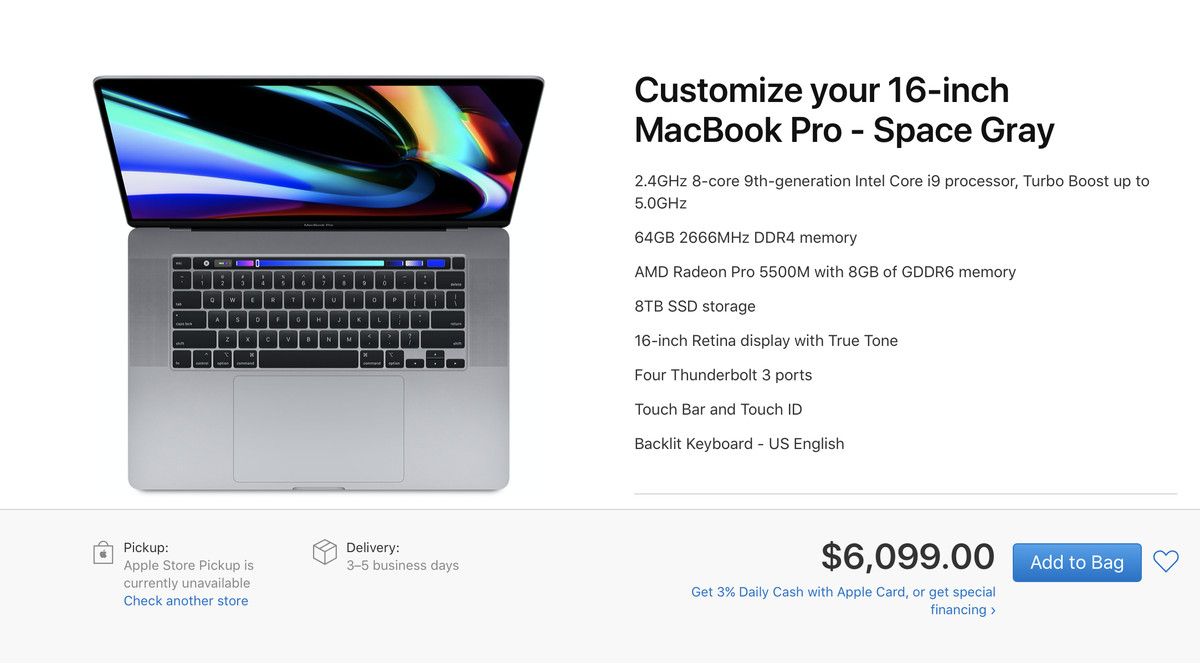This screenshot has height=663, width=1200.
Task: Click the Backlit Keyboard US English spec
Action: point(739,443)
